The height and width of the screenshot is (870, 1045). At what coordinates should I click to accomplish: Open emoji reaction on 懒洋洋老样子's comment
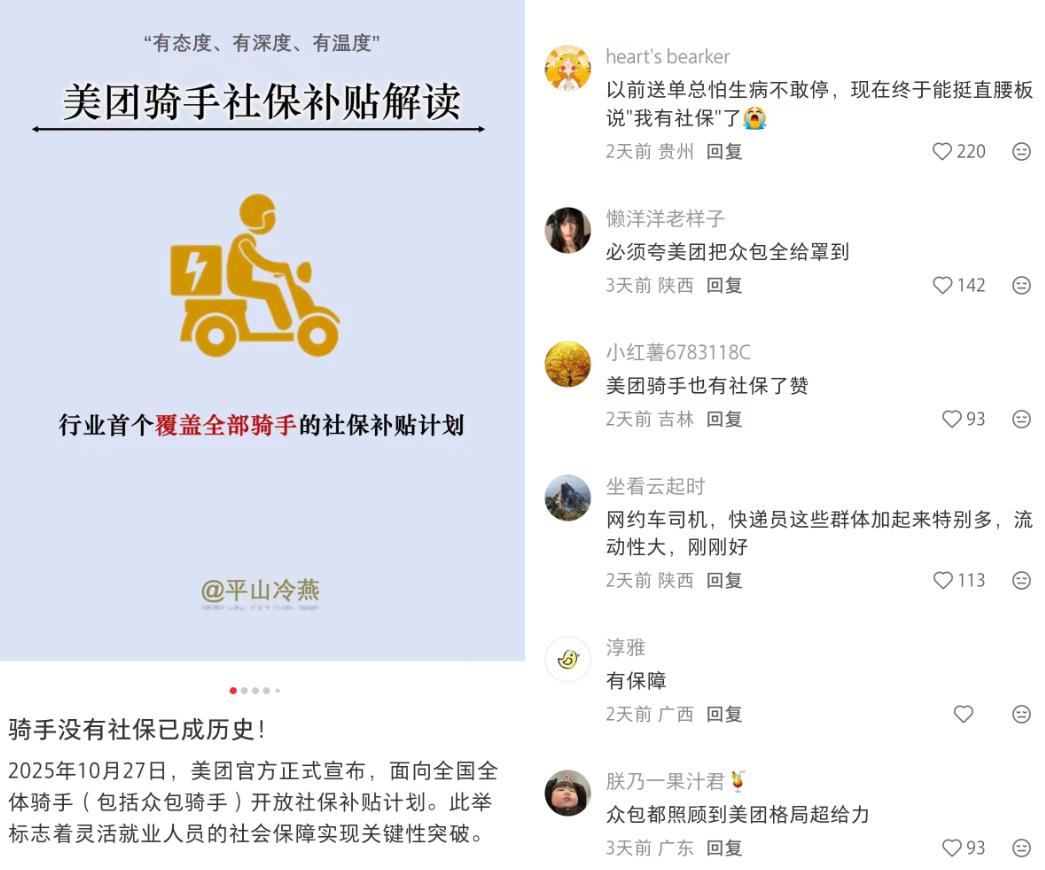1021,285
